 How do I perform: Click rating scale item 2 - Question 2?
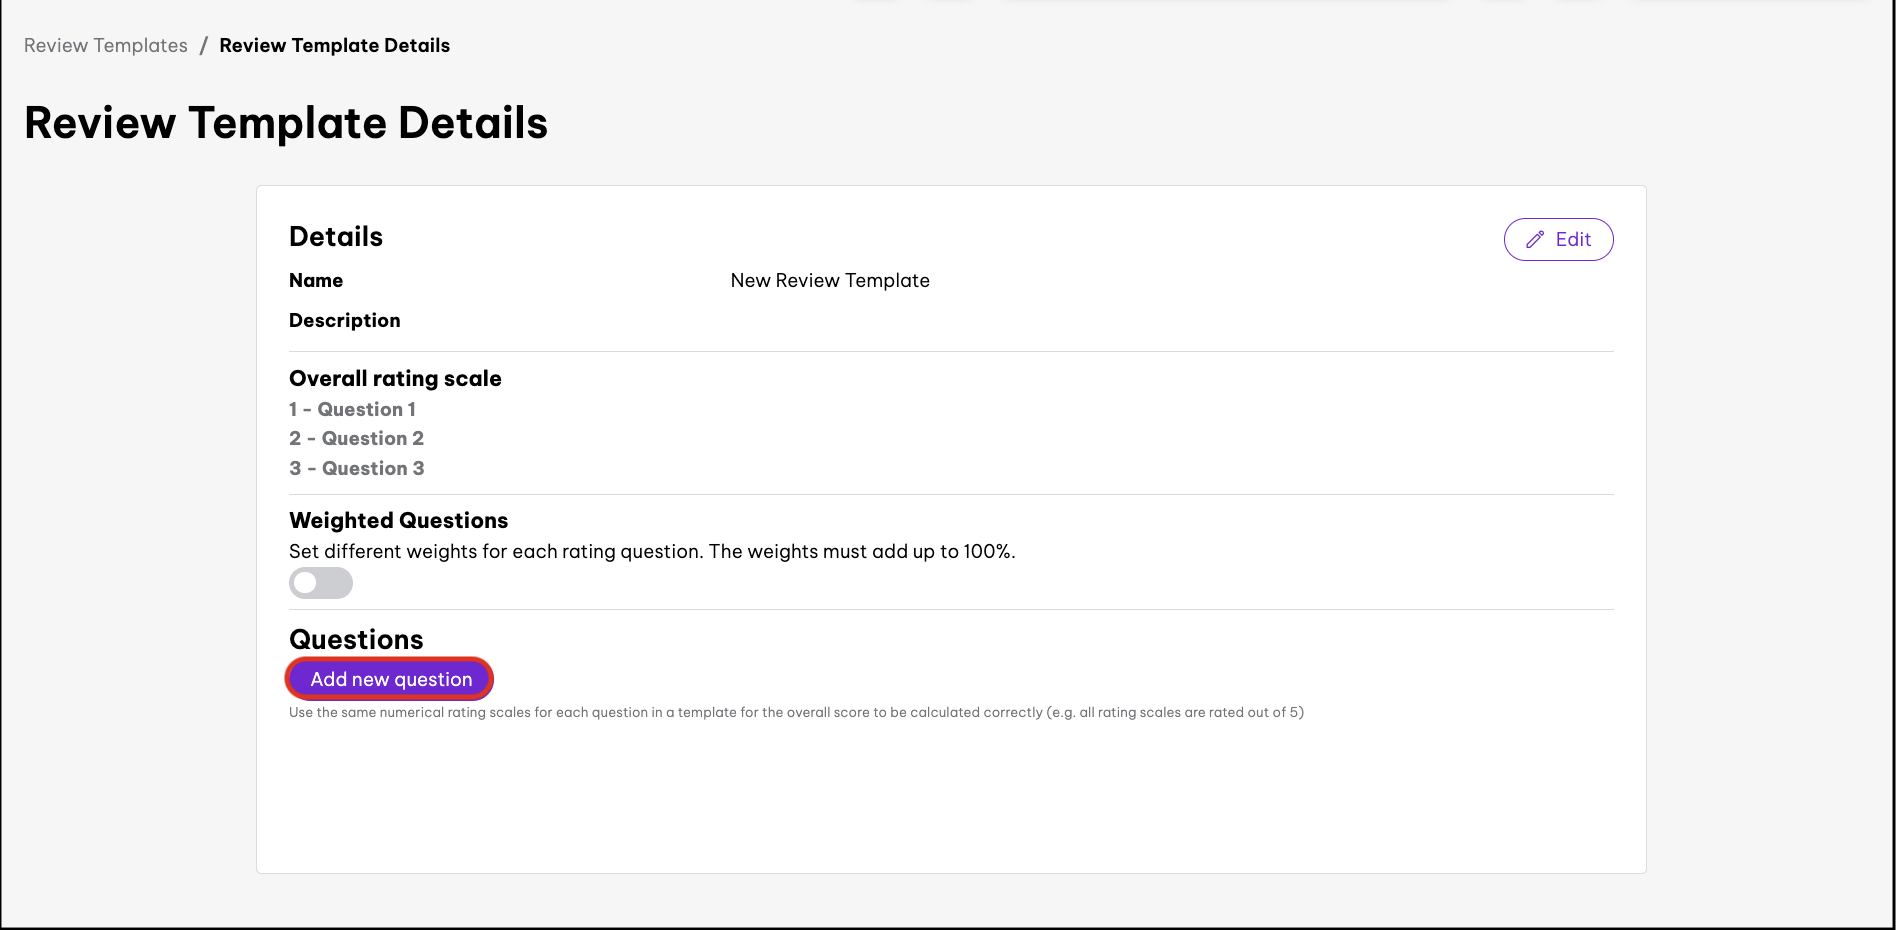(356, 439)
